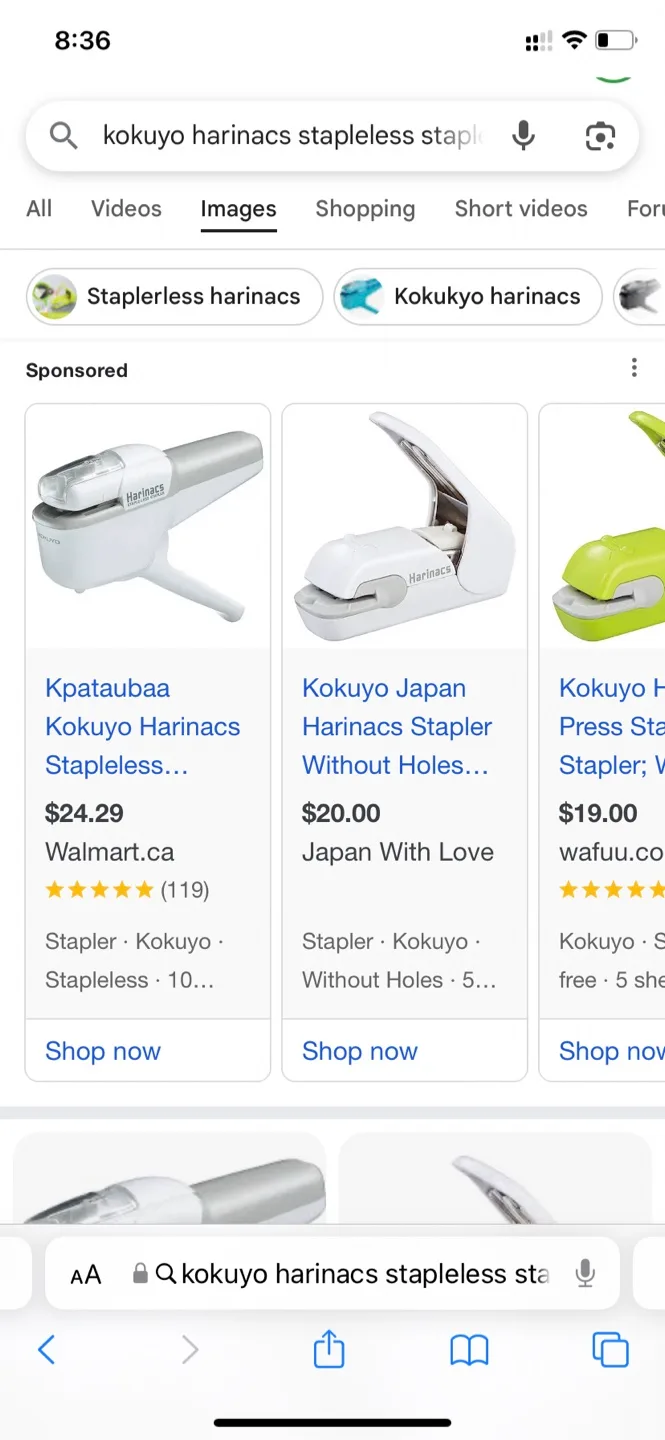
Task: Tap the AA text size icon in Safari
Action: [85, 1273]
